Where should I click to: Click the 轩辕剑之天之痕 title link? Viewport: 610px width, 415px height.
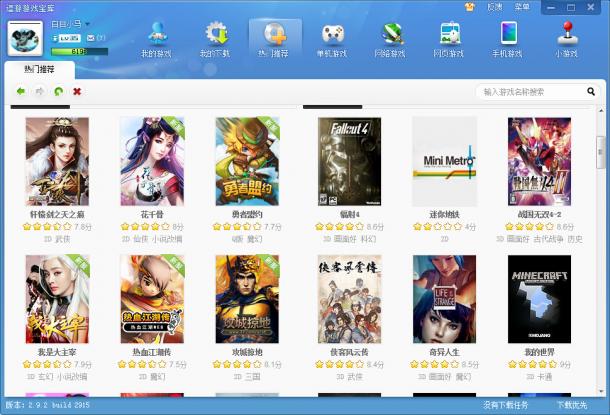pyautogui.click(x=57, y=214)
